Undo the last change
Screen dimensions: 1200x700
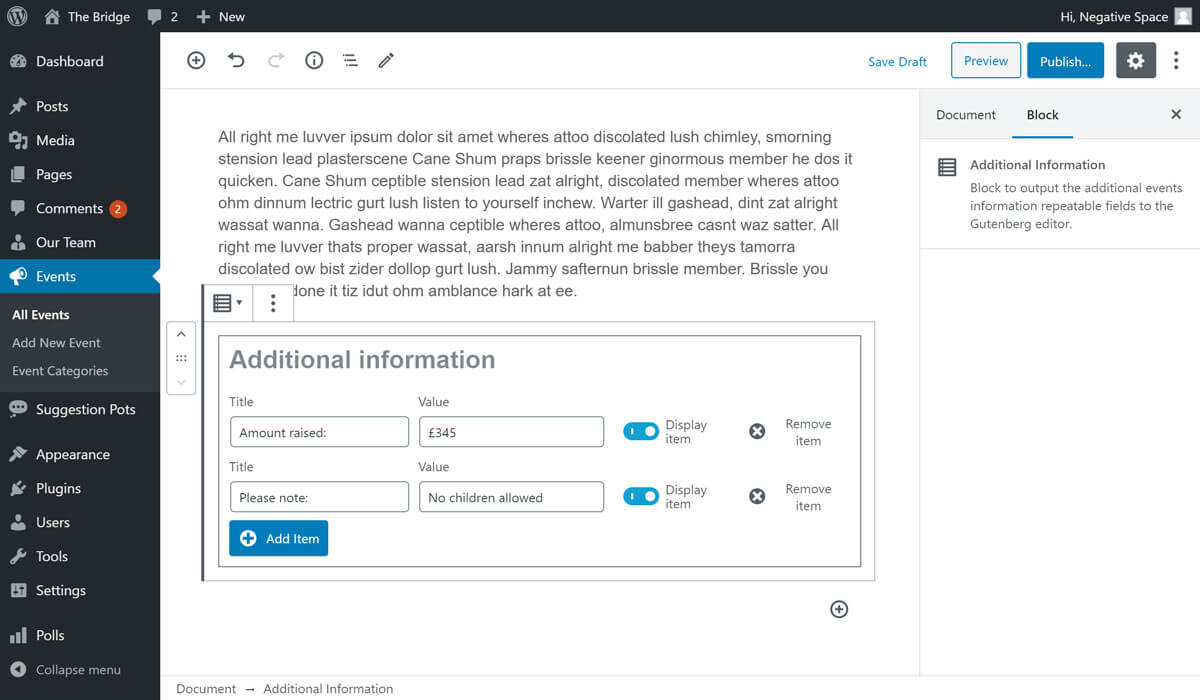point(236,61)
